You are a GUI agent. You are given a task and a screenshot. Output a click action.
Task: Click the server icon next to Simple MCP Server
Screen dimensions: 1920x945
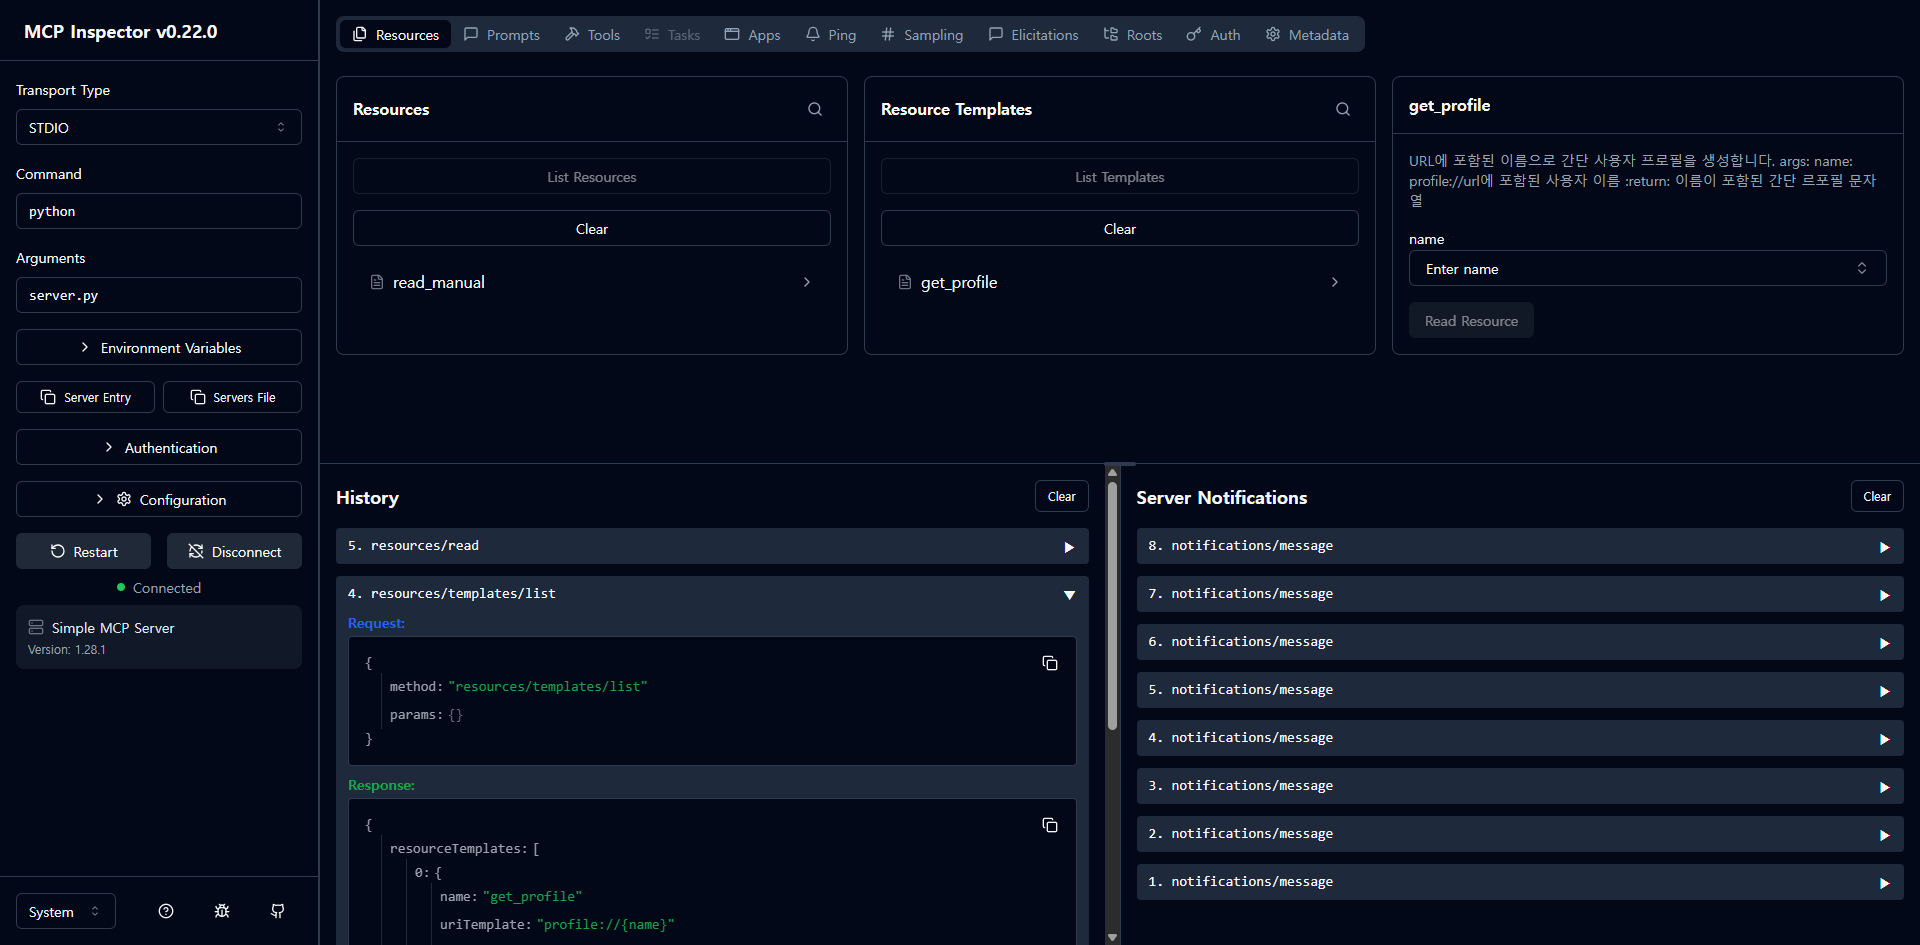click(36, 627)
